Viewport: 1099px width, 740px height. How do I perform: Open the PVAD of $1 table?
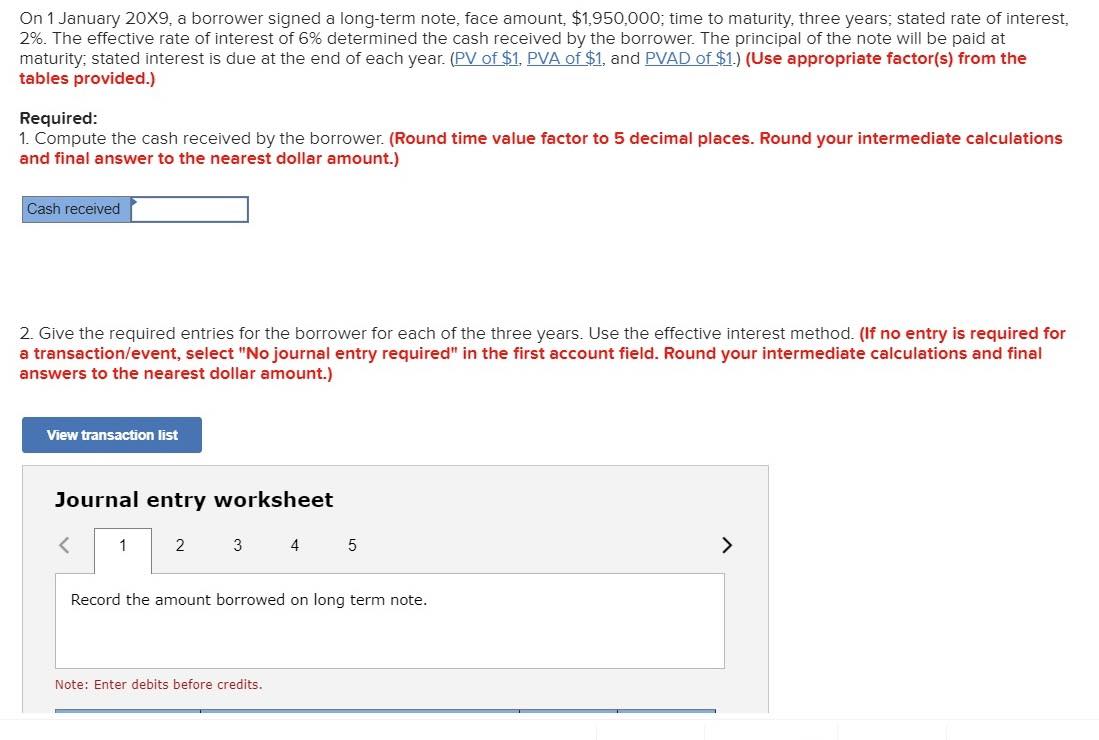(x=688, y=58)
